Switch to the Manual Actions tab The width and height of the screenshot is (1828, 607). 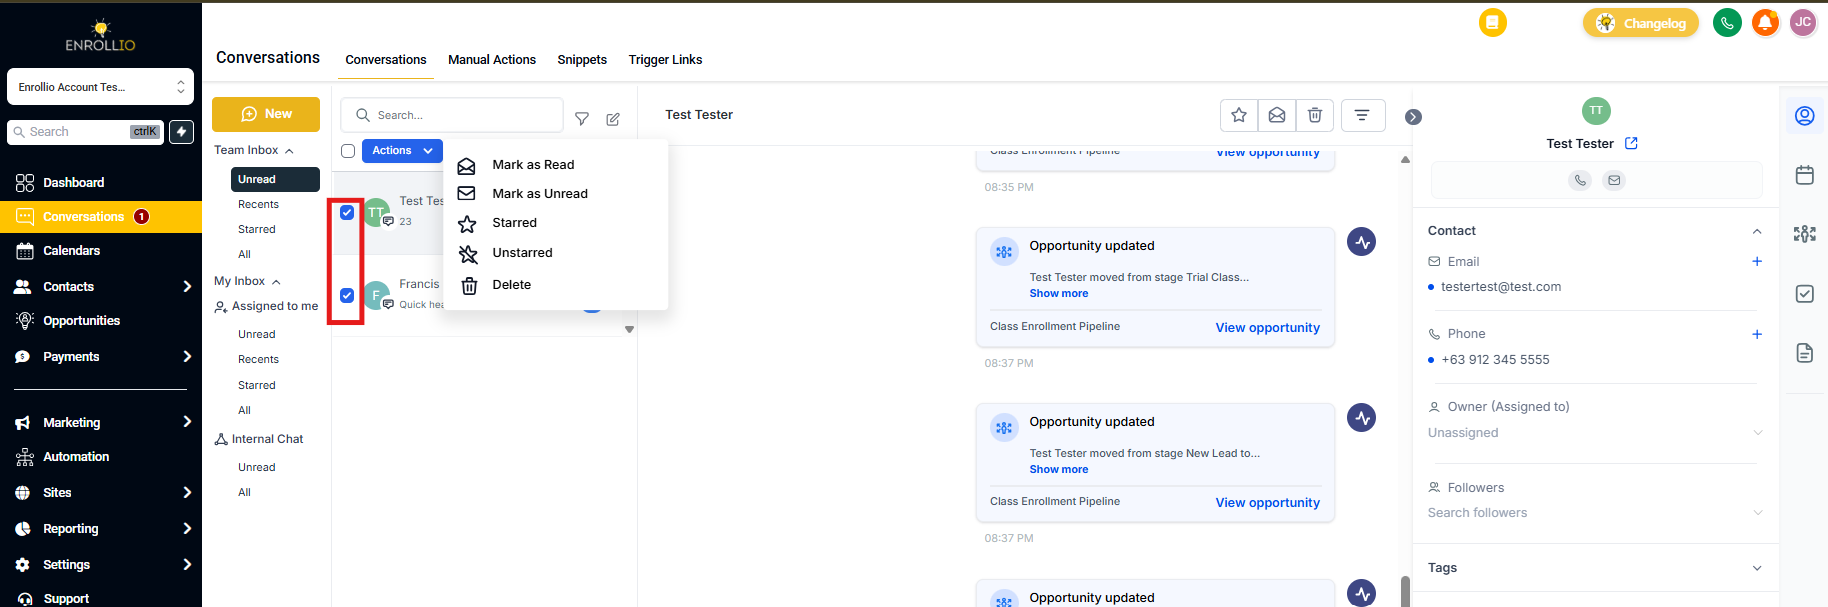coord(492,60)
